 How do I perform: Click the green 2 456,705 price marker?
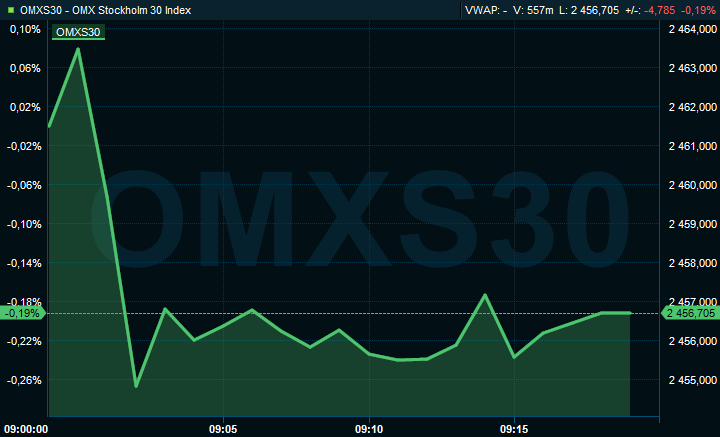690,314
